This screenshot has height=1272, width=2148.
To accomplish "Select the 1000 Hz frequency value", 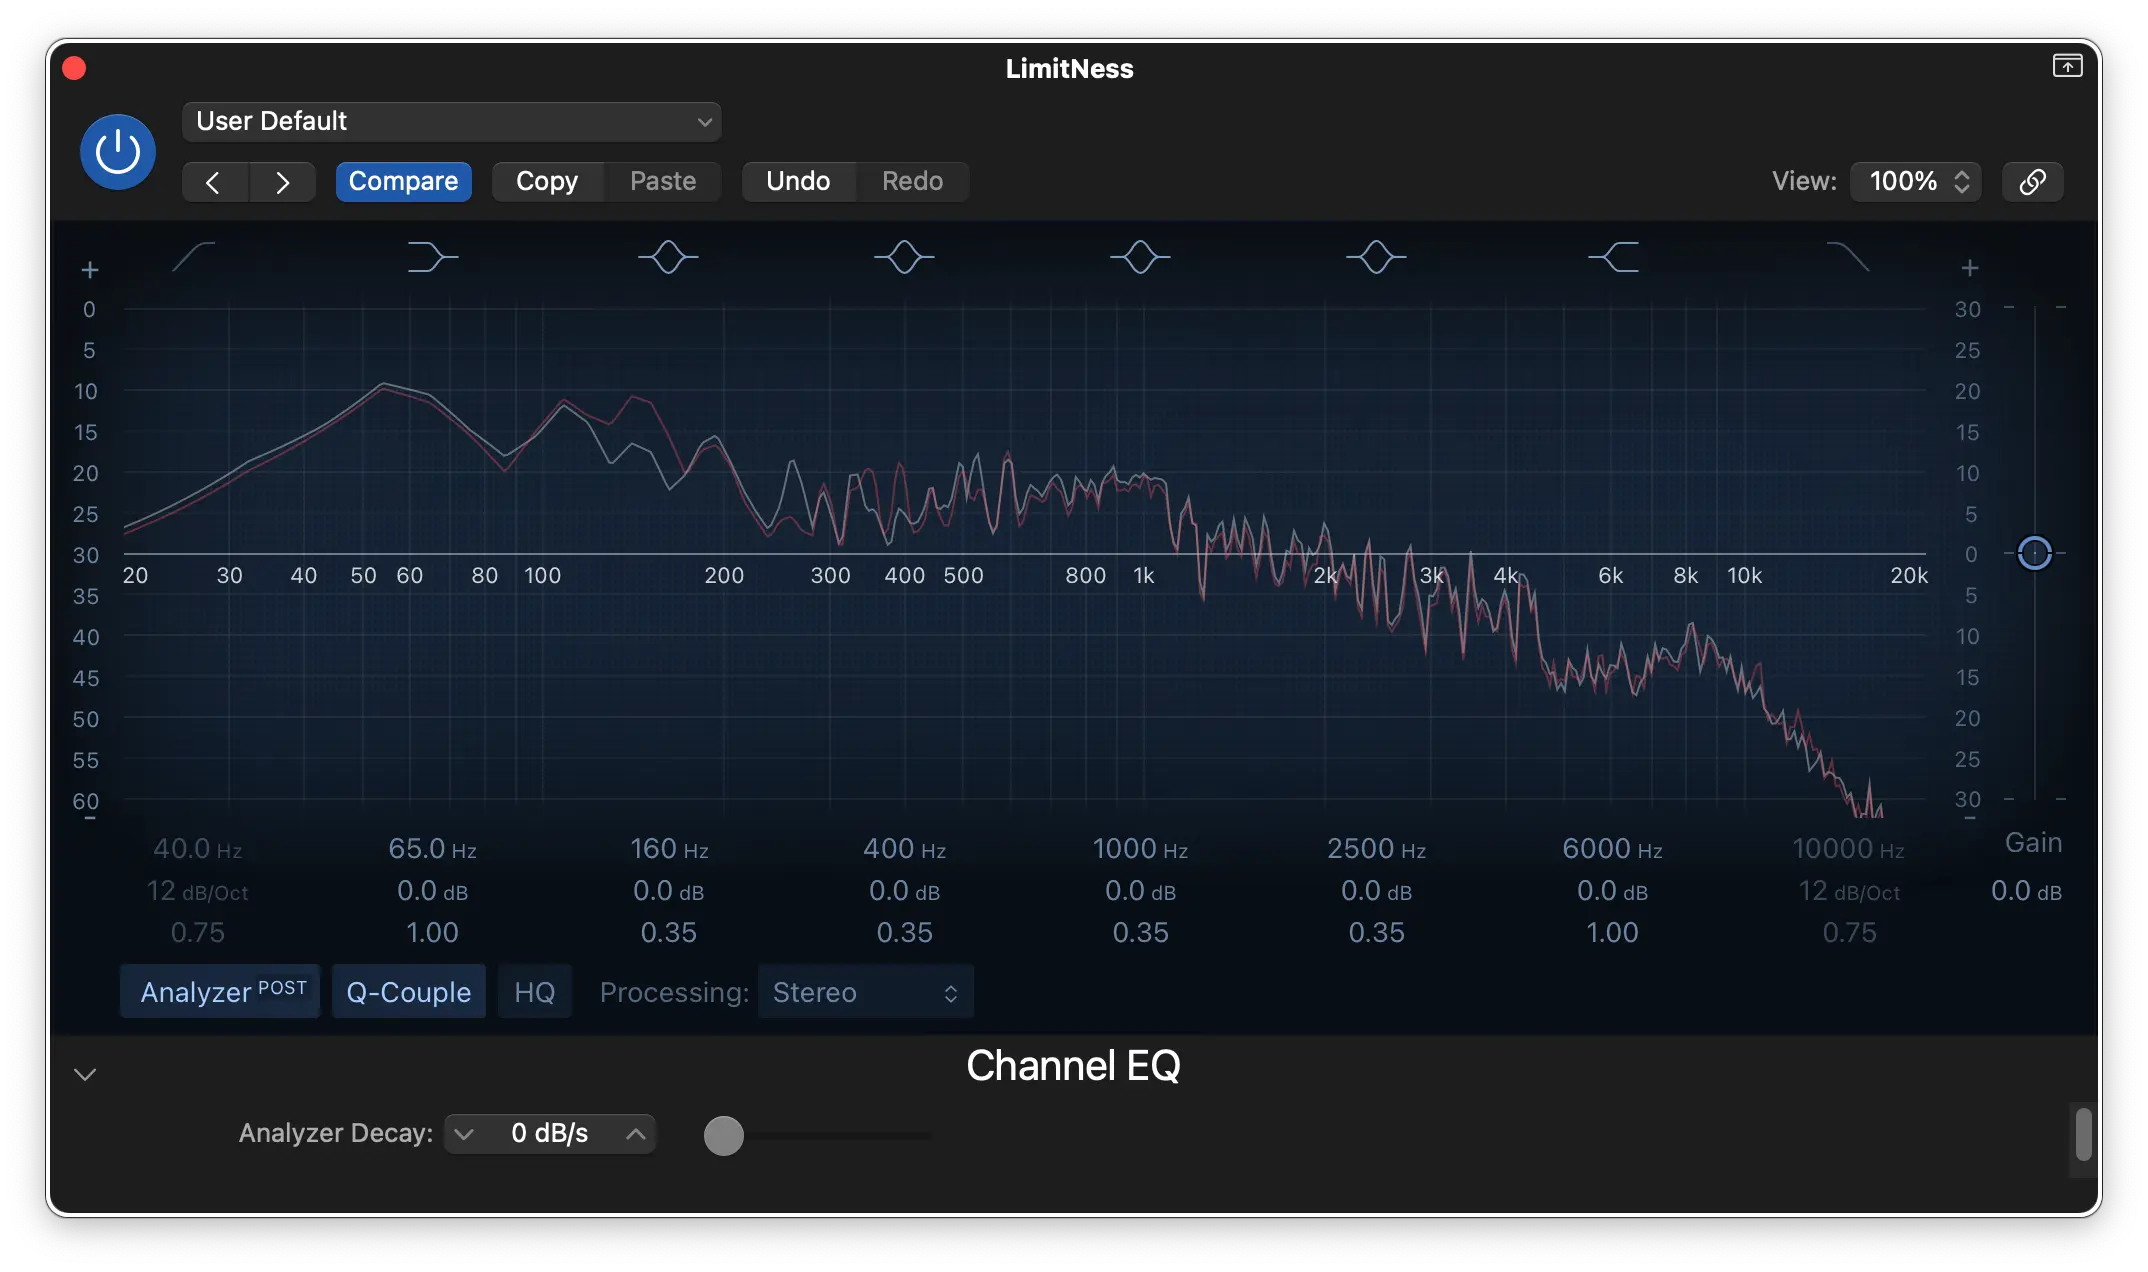I will (1140, 849).
